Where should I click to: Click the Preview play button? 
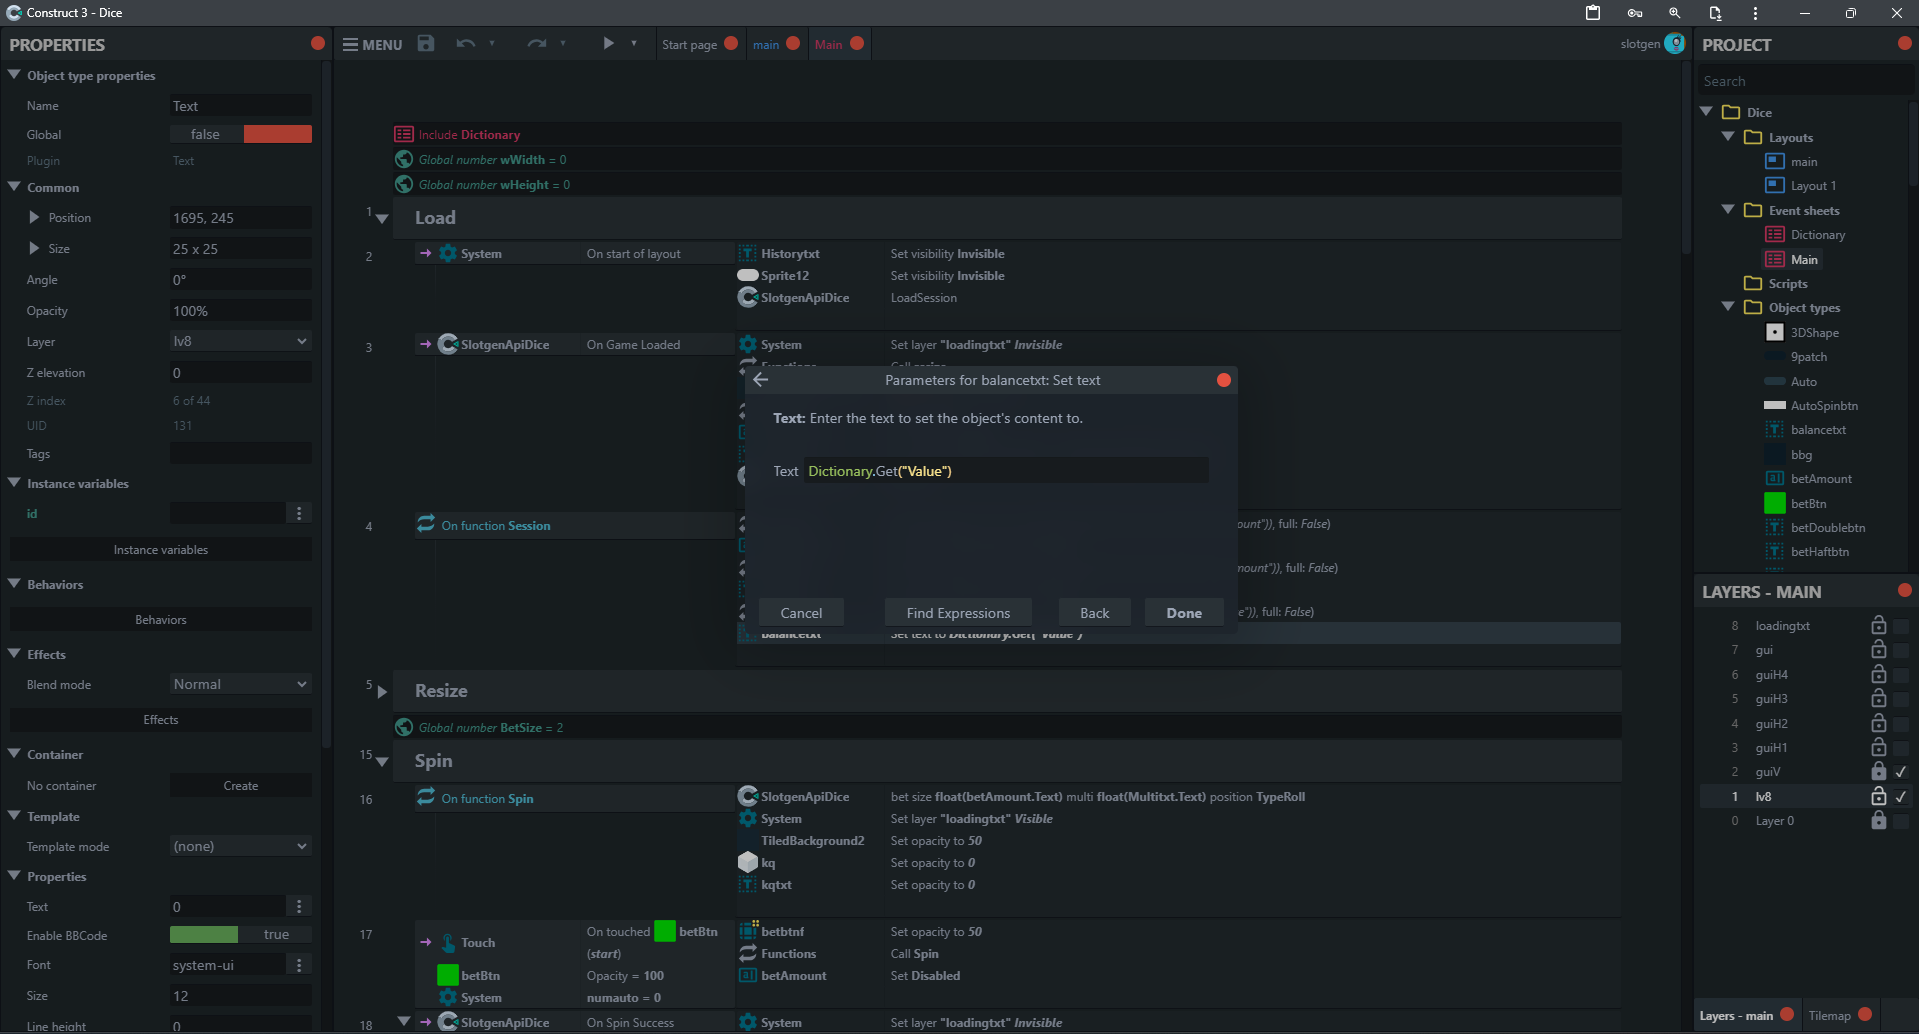pos(608,43)
